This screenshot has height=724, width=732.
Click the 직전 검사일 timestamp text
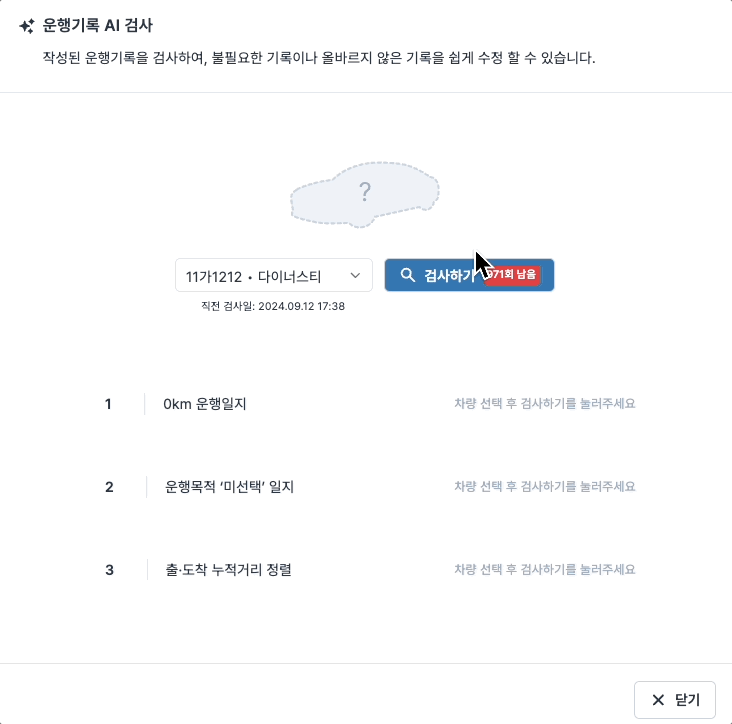coord(273,306)
